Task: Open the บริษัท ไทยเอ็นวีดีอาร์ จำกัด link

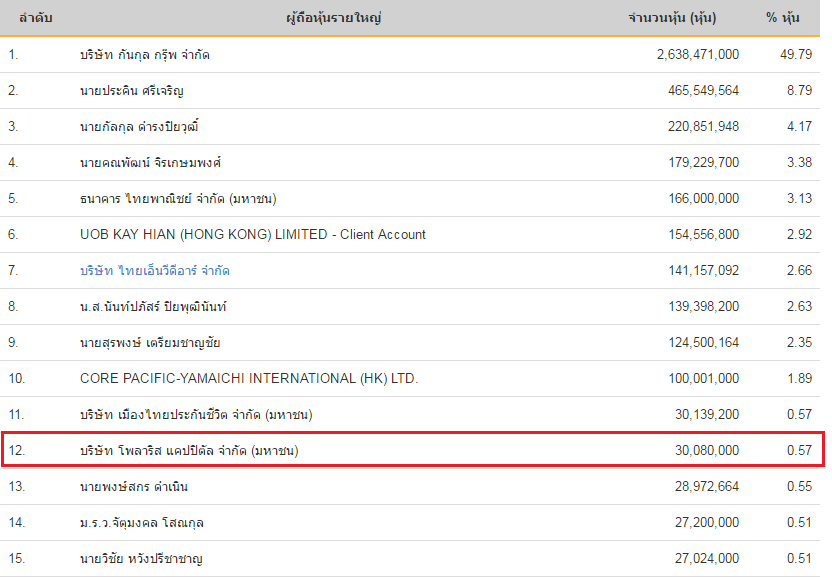Action: pyautogui.click(x=154, y=271)
